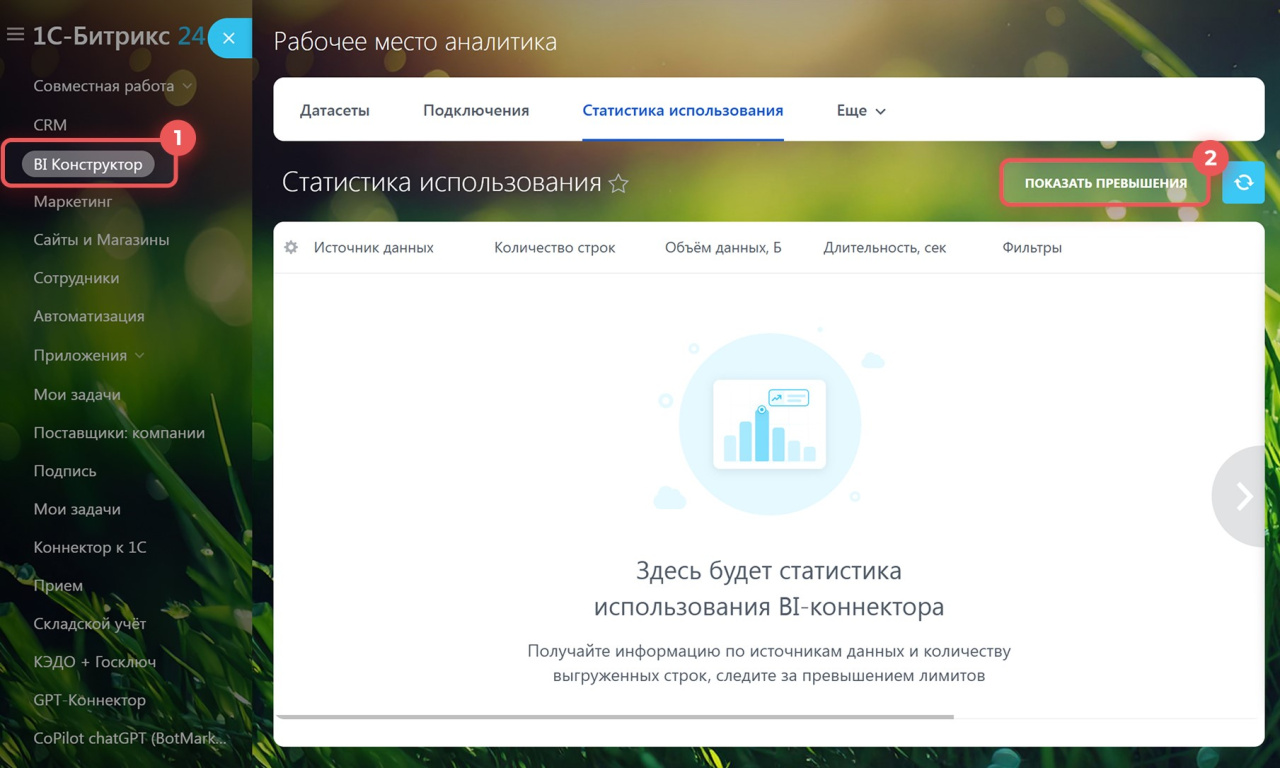Image resolution: width=1280 pixels, height=768 pixels.
Task: Expand the Приложения menu section
Action: click(x=89, y=355)
